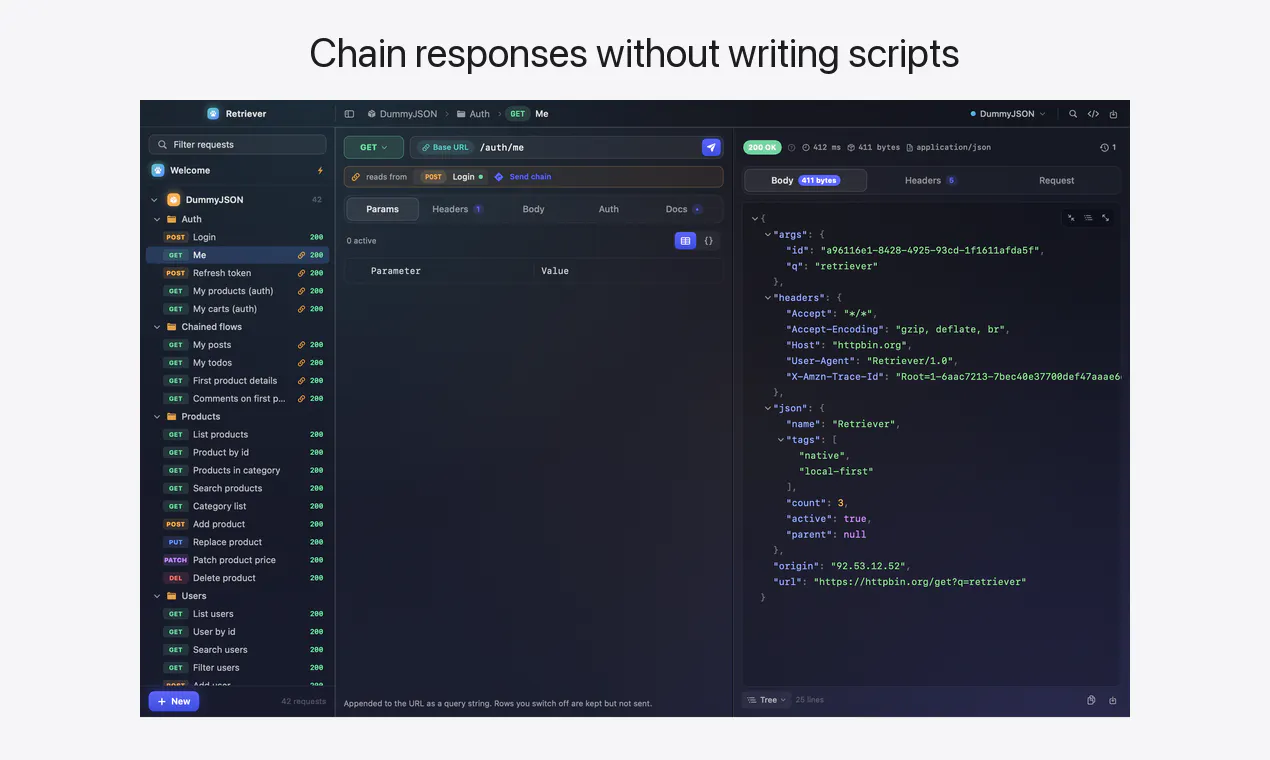Switch params to raw braces view
Viewport: 1270px width, 760px height.
click(709, 241)
